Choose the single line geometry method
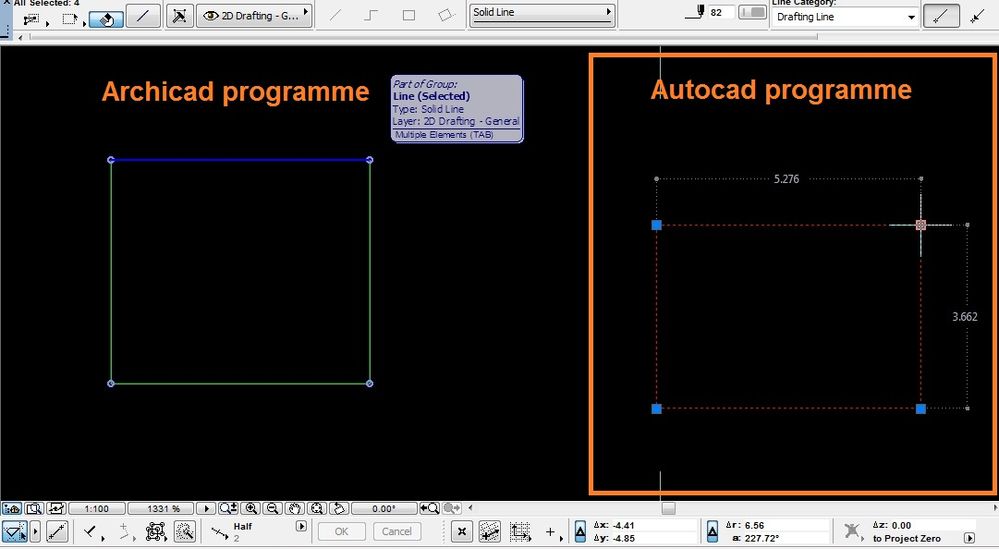The height and width of the screenshot is (549, 999). click(x=334, y=15)
